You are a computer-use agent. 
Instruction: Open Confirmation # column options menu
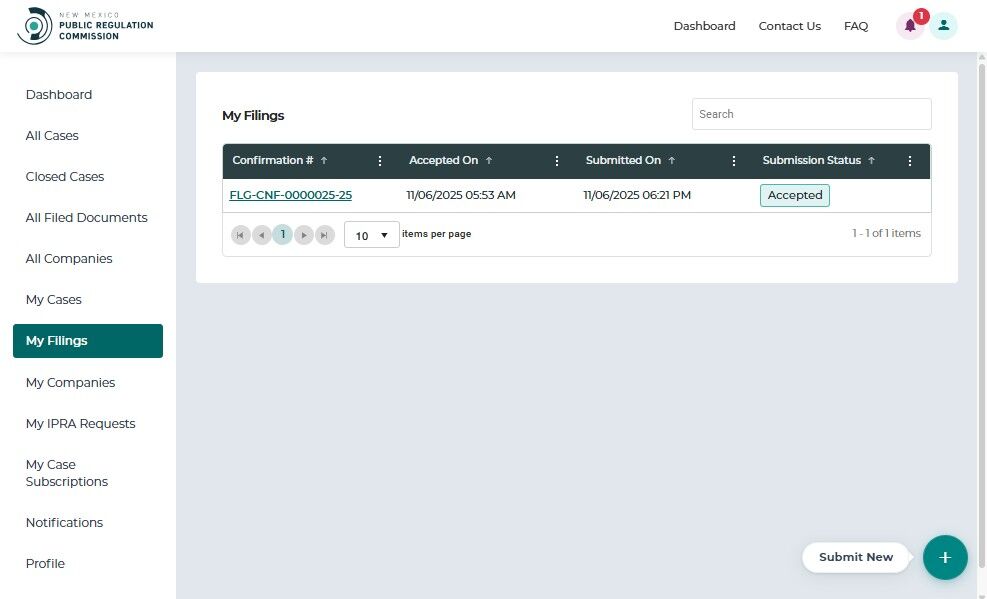tap(380, 161)
